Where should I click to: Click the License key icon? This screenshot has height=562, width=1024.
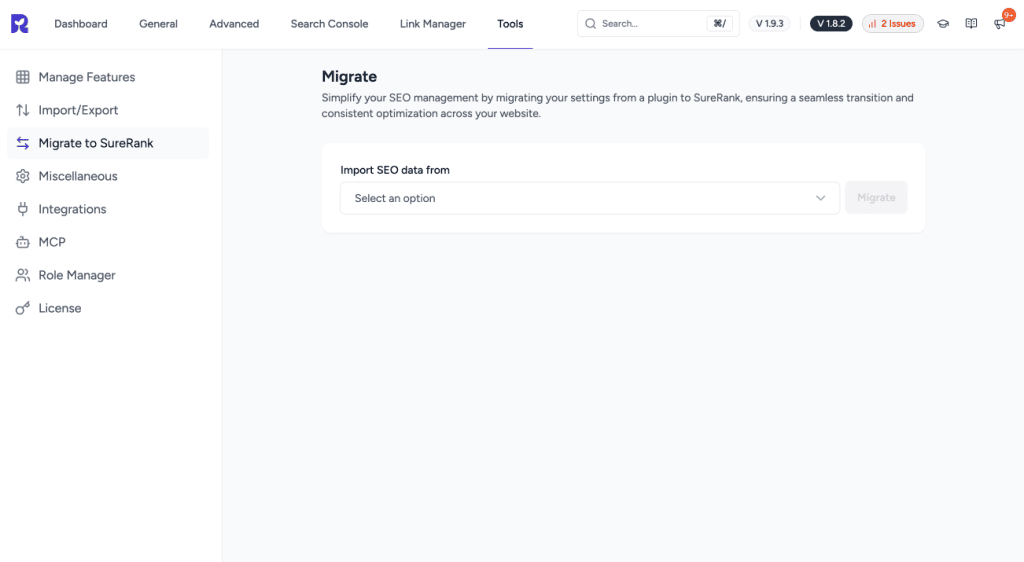[23, 308]
